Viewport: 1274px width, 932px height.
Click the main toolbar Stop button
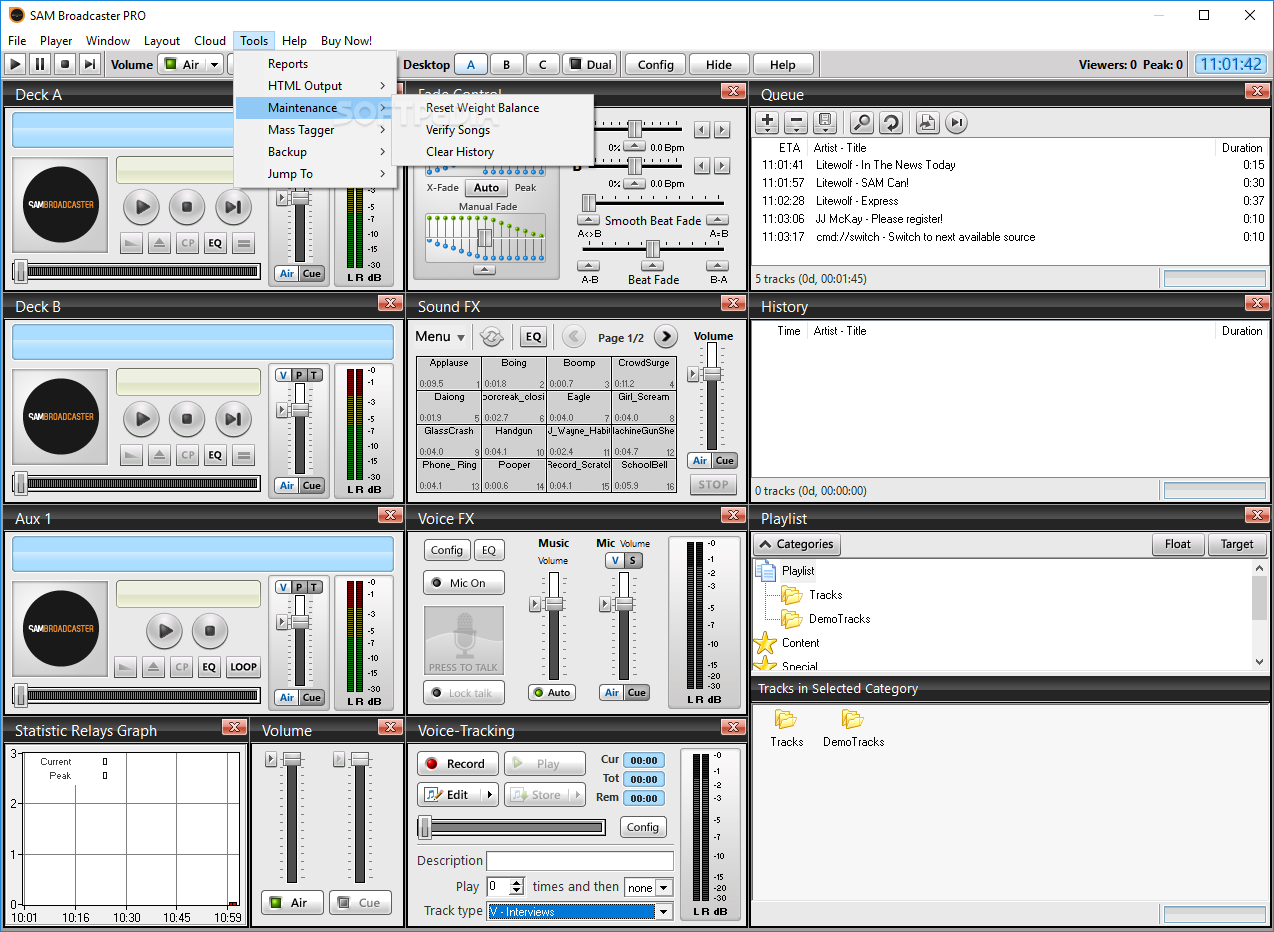(65, 64)
